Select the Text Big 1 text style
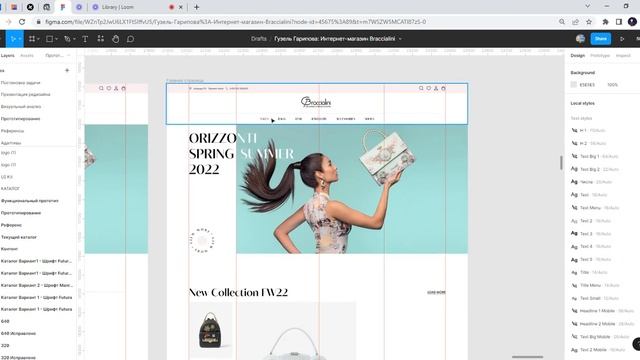Screen dimensions: 640x360 pyautogui.click(x=595, y=156)
